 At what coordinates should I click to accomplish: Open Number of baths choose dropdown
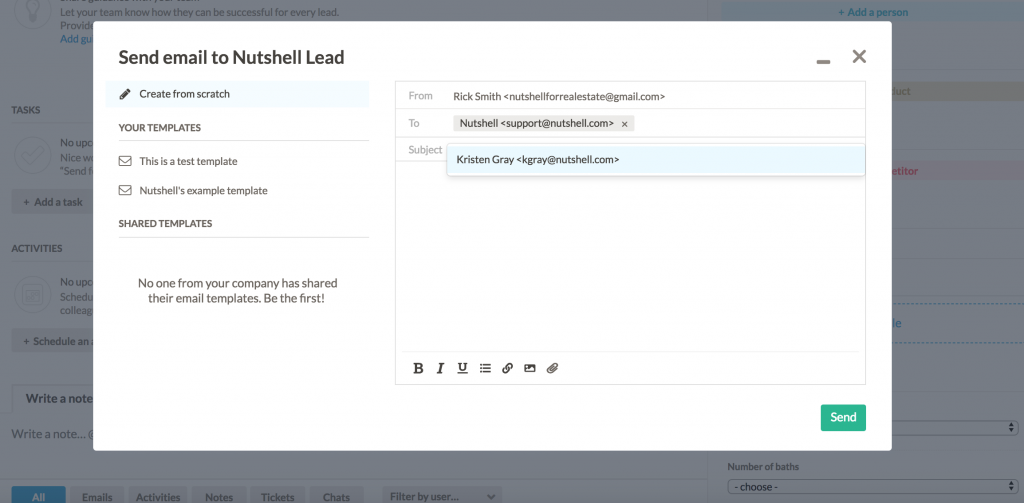coord(872,487)
